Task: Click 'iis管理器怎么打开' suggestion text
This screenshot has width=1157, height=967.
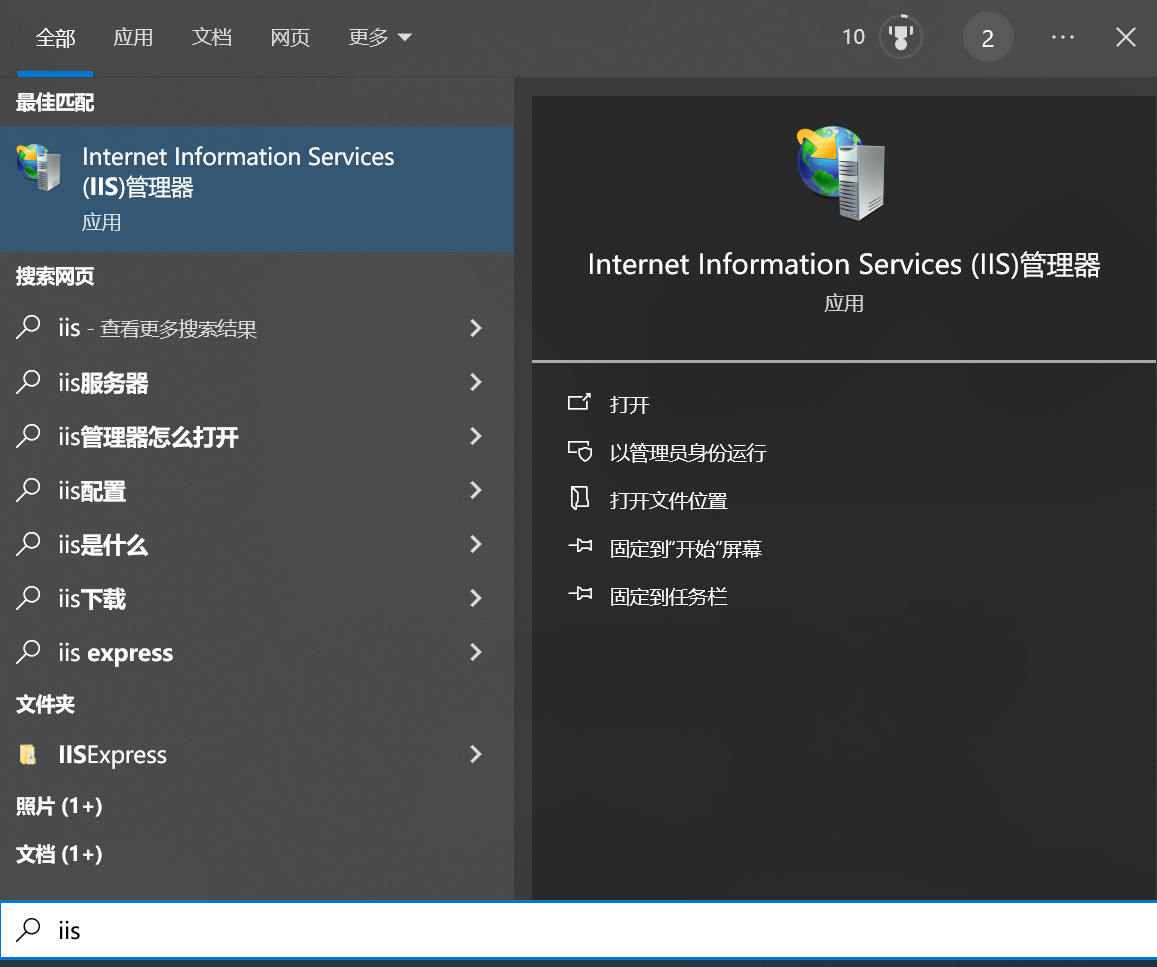Action: point(148,437)
